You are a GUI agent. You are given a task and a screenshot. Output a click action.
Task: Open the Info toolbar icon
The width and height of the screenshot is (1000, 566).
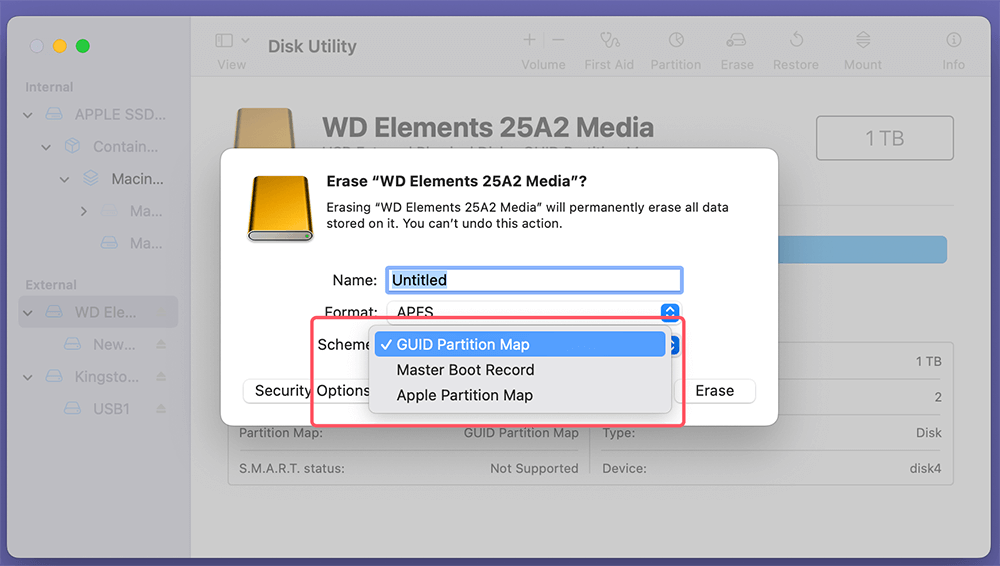[x=953, y=40]
